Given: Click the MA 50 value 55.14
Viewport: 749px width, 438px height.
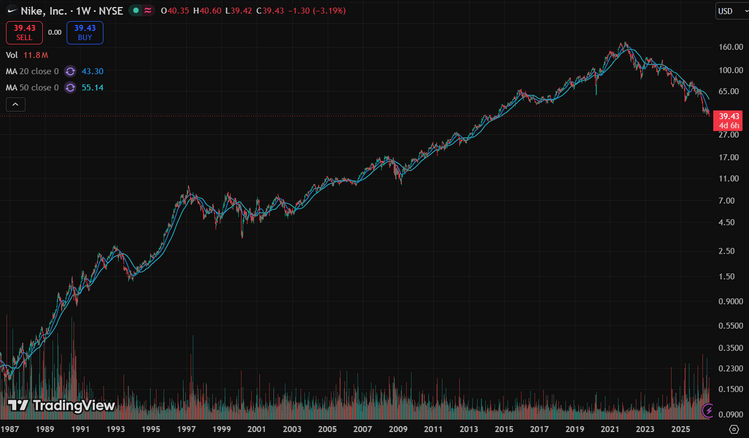Looking at the screenshot, I should [x=92, y=87].
